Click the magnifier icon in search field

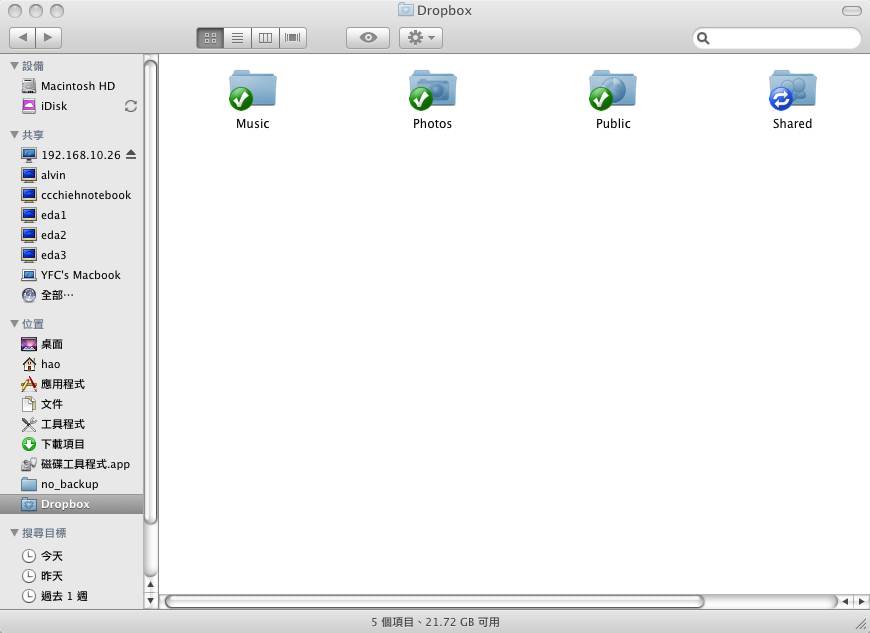703,38
